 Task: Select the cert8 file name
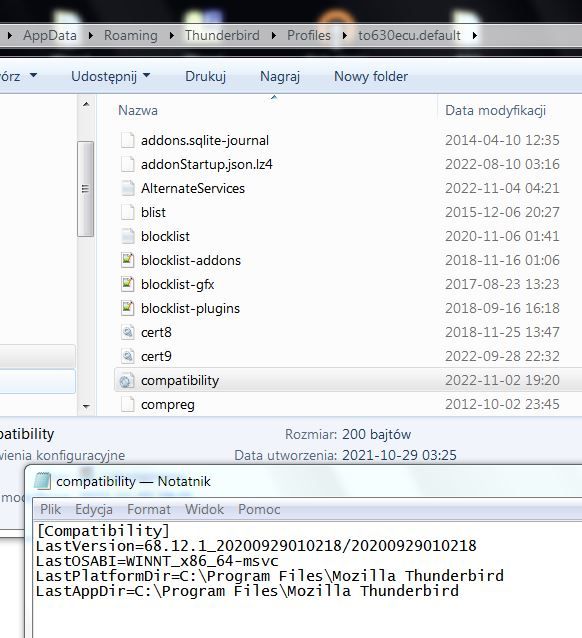(156, 332)
